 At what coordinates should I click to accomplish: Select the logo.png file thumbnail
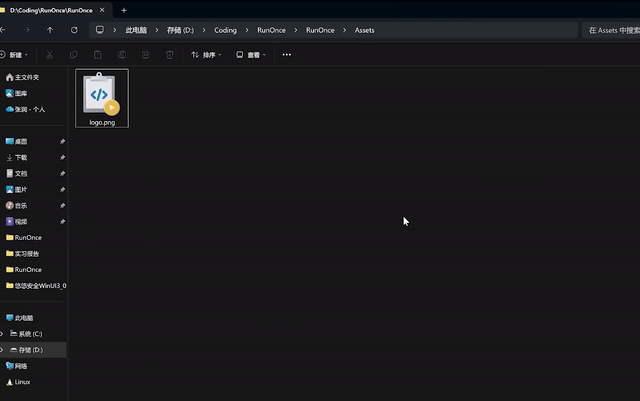(102, 98)
